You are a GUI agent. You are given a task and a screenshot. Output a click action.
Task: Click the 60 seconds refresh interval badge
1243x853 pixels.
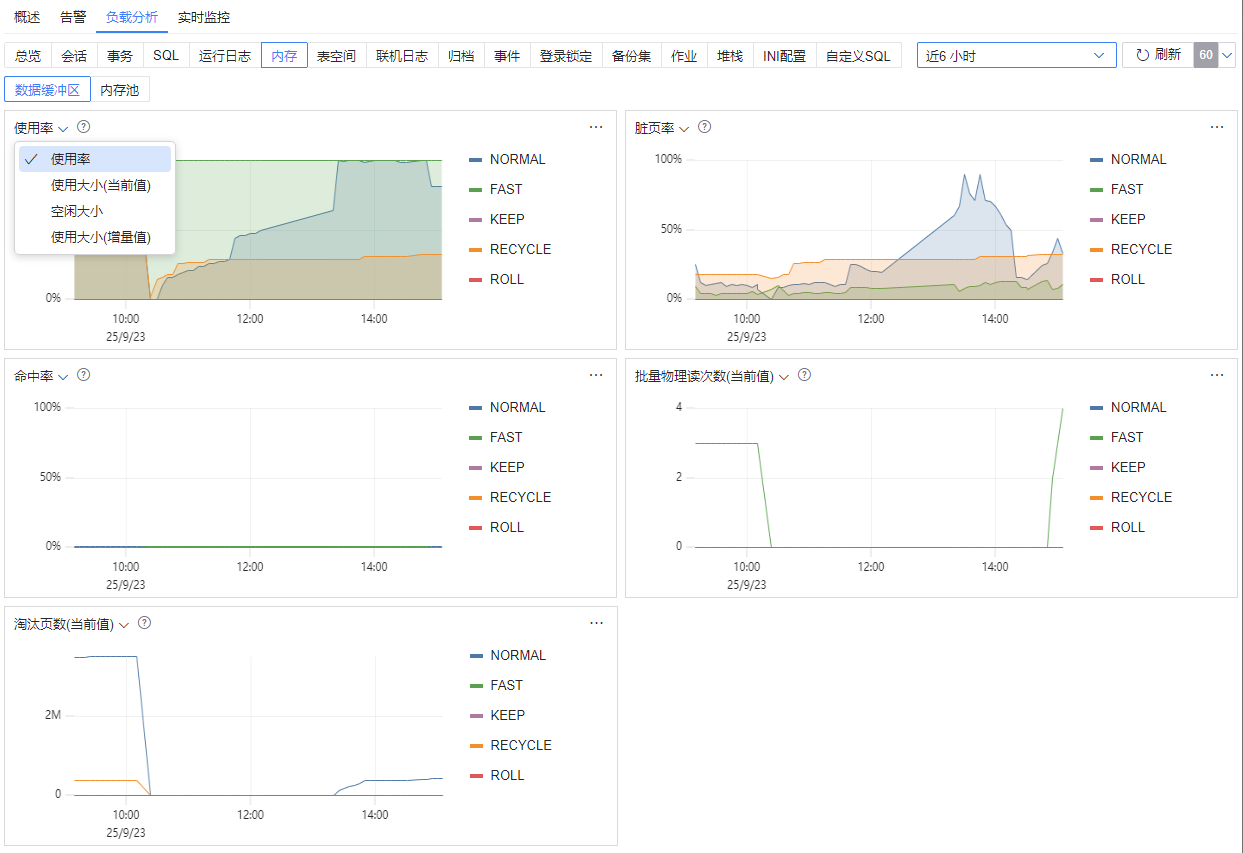click(1206, 55)
